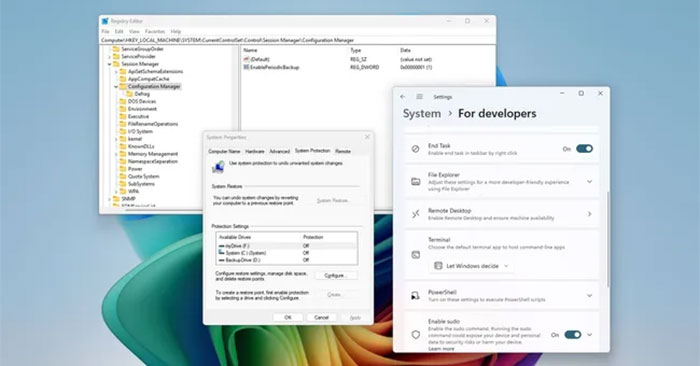
Task: Click the Terminal setting icon
Action: click(416, 255)
